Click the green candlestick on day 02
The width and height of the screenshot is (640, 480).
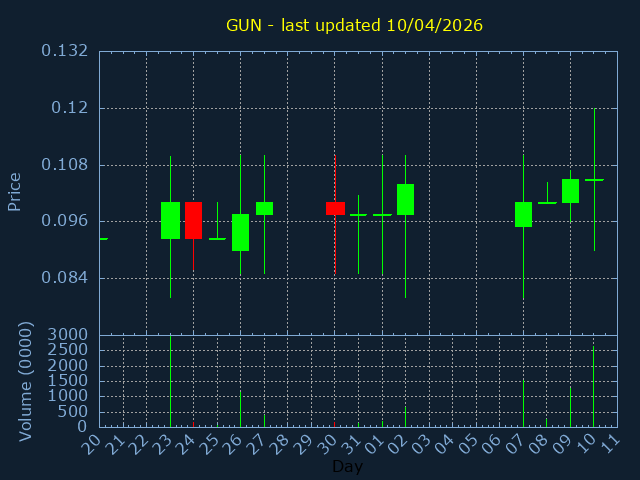pos(405,199)
